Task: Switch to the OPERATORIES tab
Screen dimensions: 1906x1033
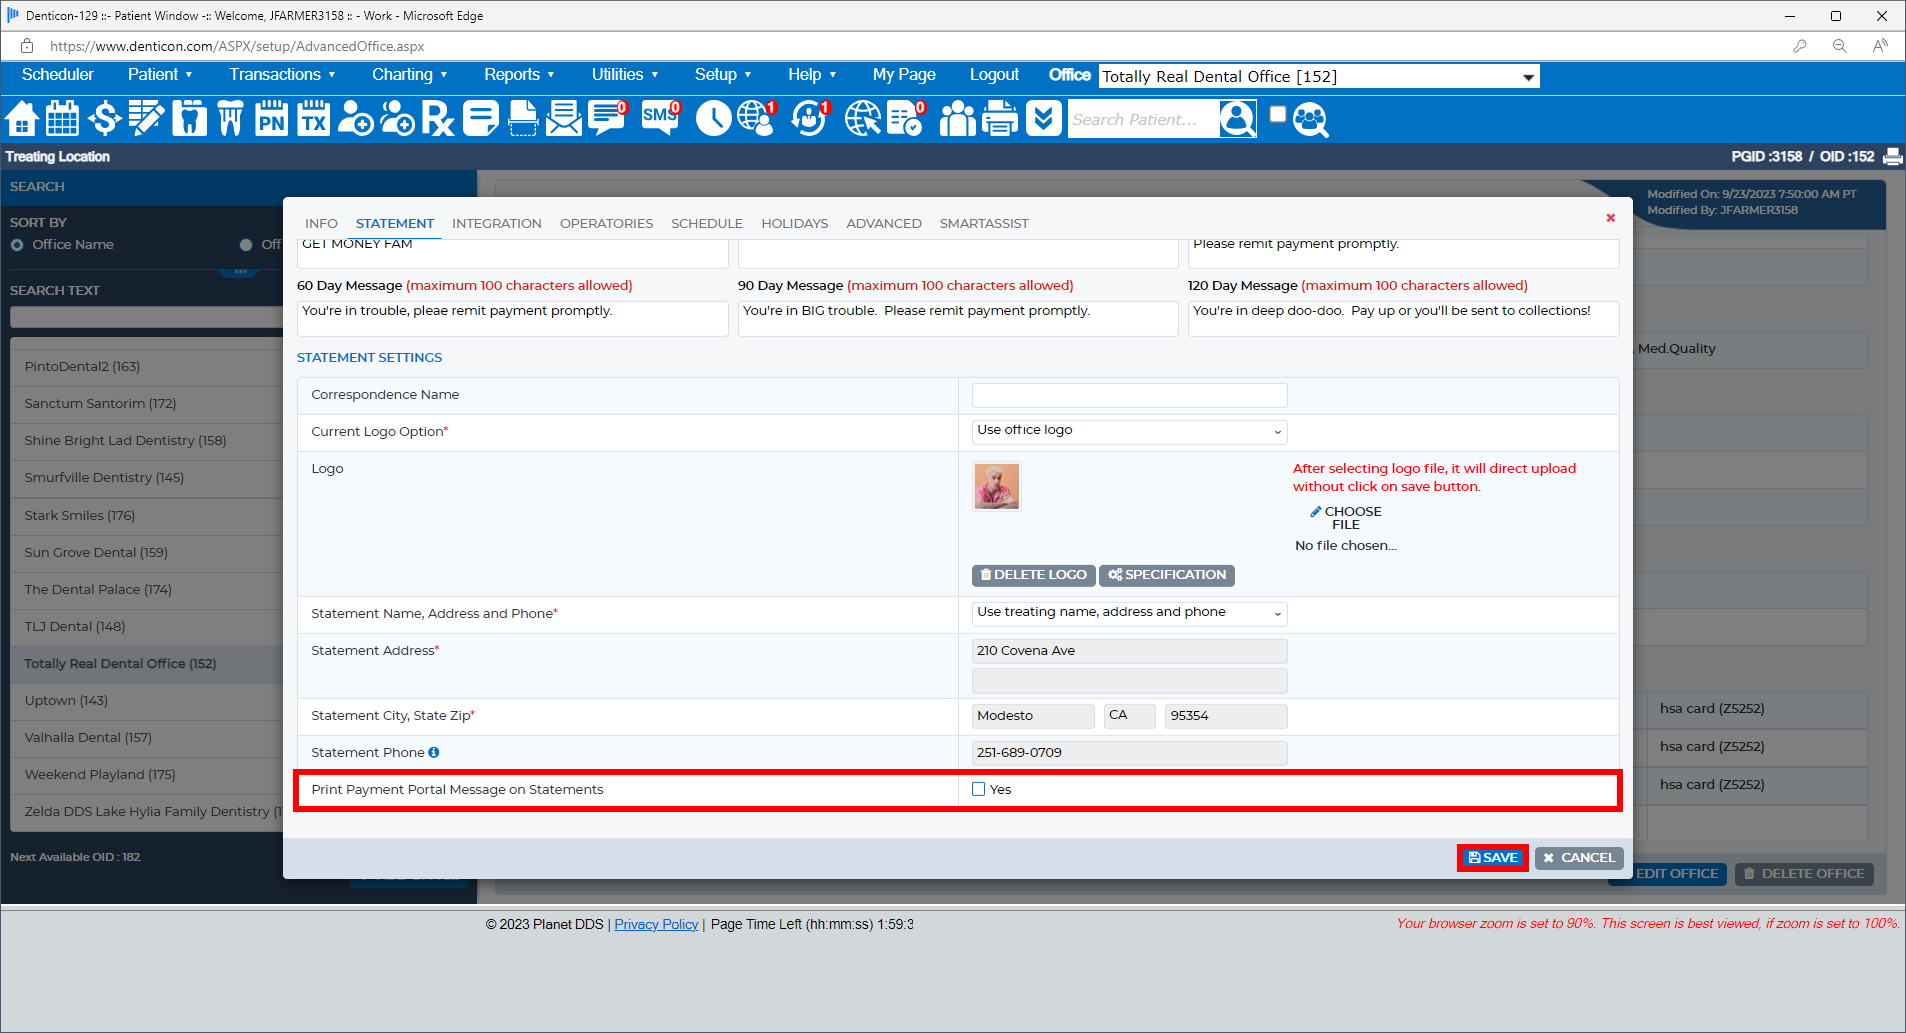Action: [x=606, y=223]
